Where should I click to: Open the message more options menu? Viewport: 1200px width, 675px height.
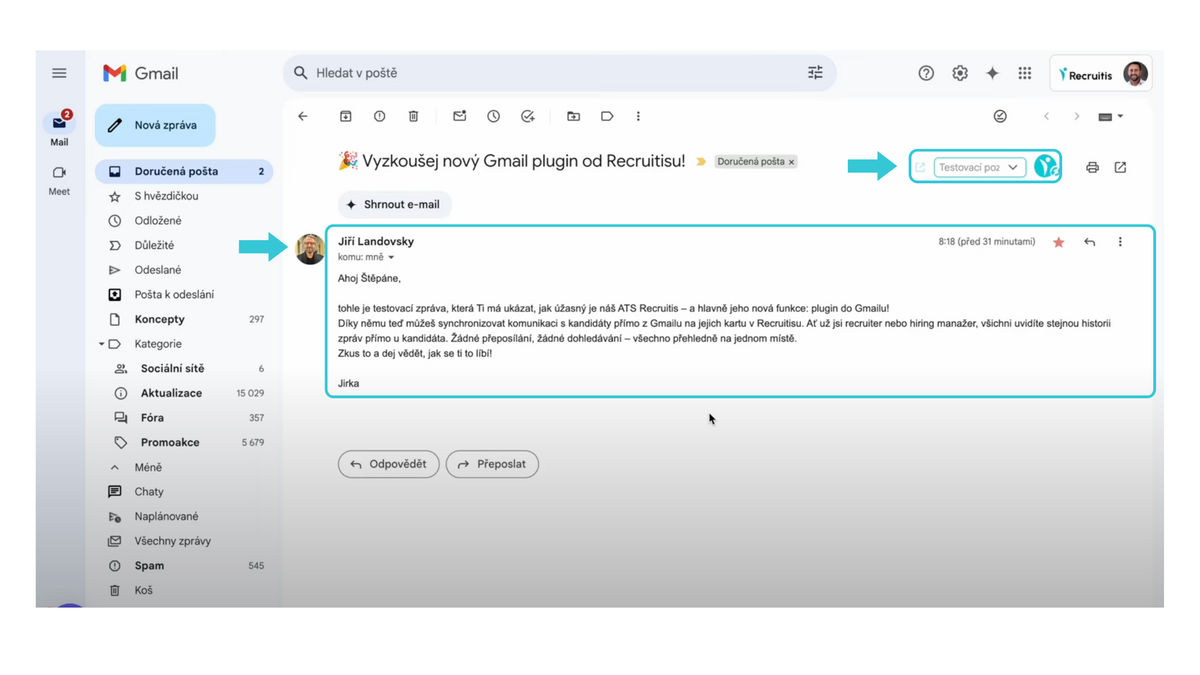pos(1120,242)
